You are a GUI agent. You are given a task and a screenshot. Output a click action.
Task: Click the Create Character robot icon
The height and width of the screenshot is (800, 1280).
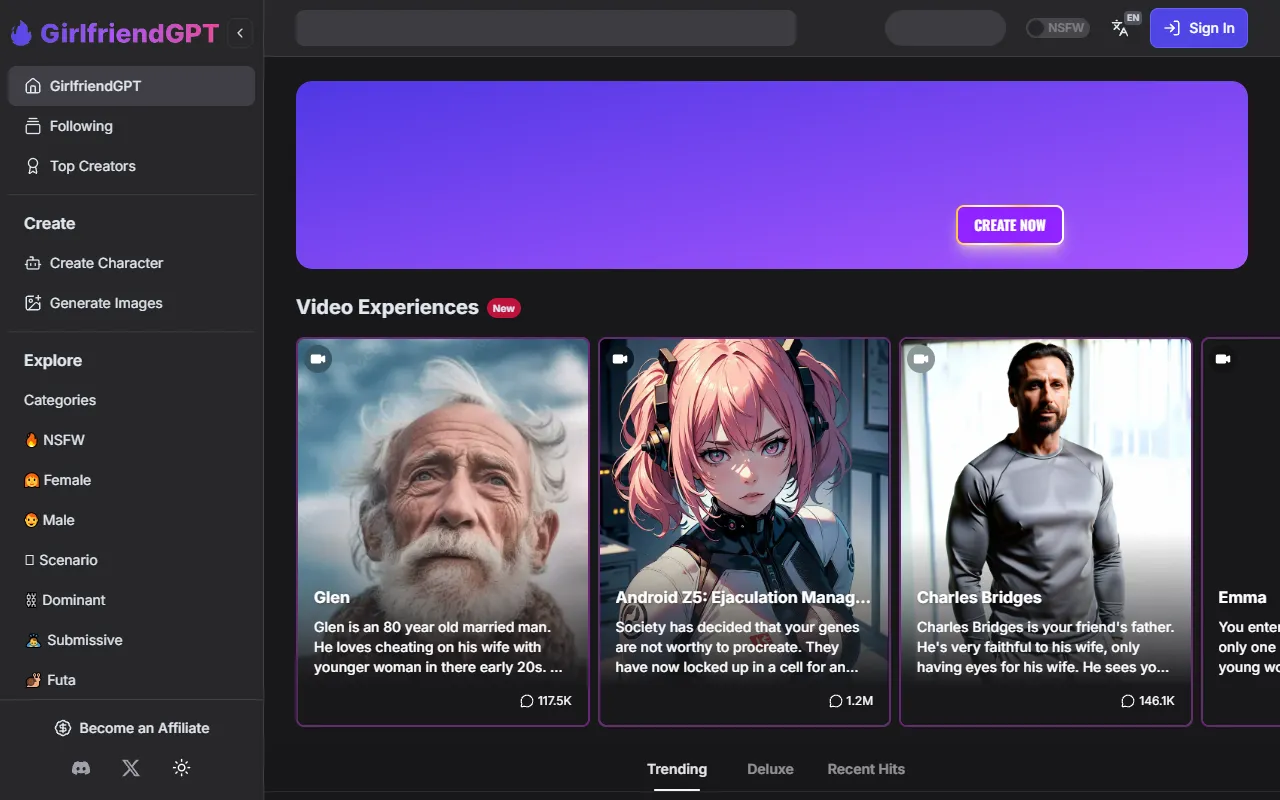pyautogui.click(x=33, y=263)
